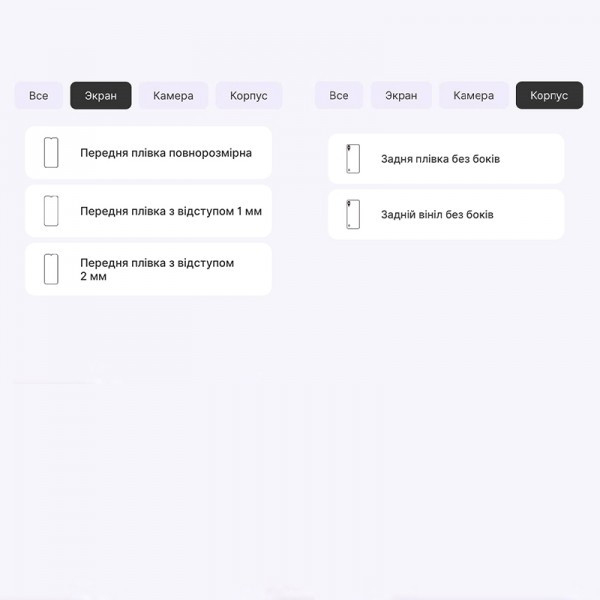This screenshot has height=600, width=600.
Task: Click the phone icon for 2 мм offset film
Action: pyautogui.click(x=51, y=269)
